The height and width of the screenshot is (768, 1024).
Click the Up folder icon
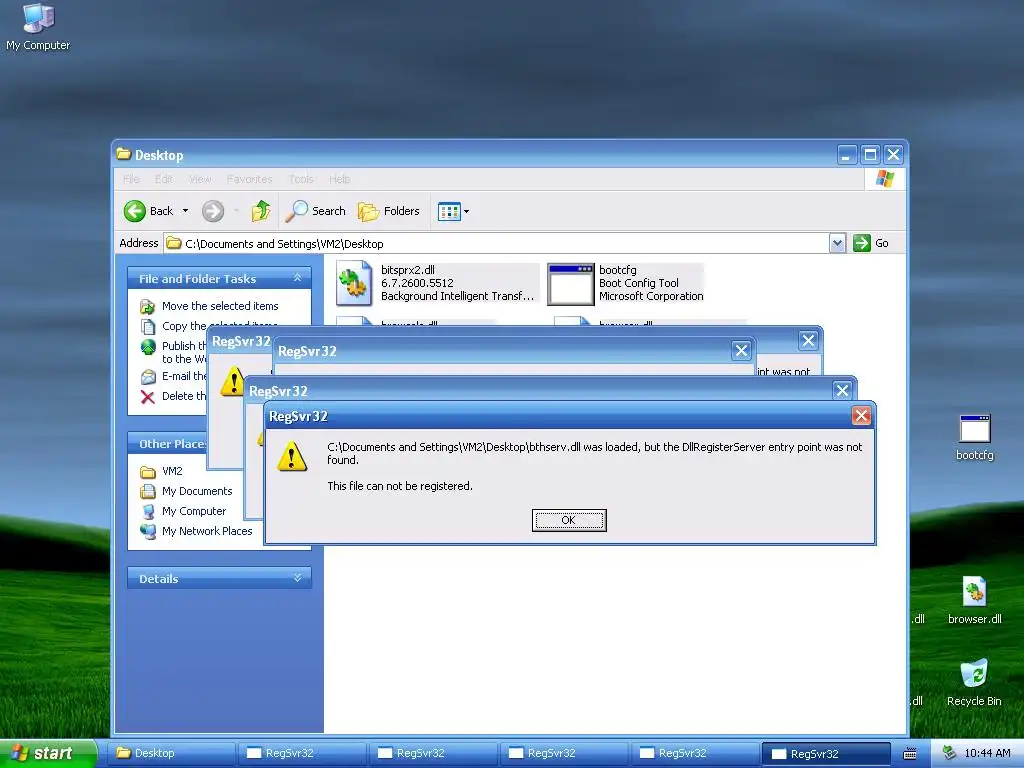[261, 211]
